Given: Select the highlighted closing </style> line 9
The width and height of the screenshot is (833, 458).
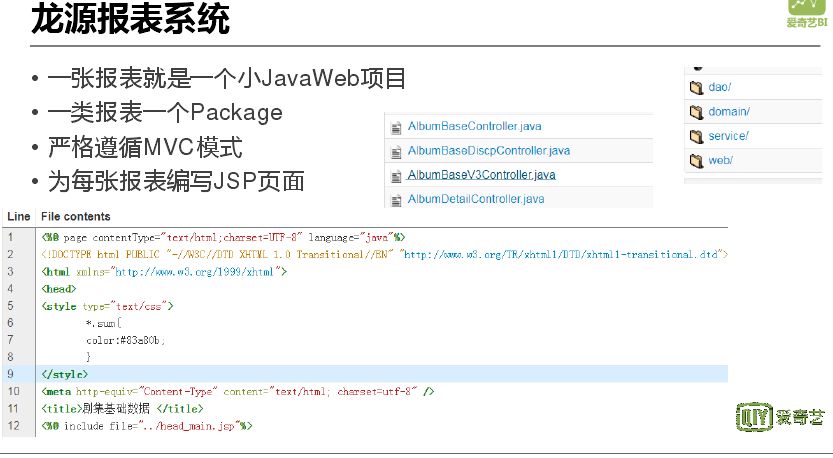Looking at the screenshot, I should [x=365, y=374].
